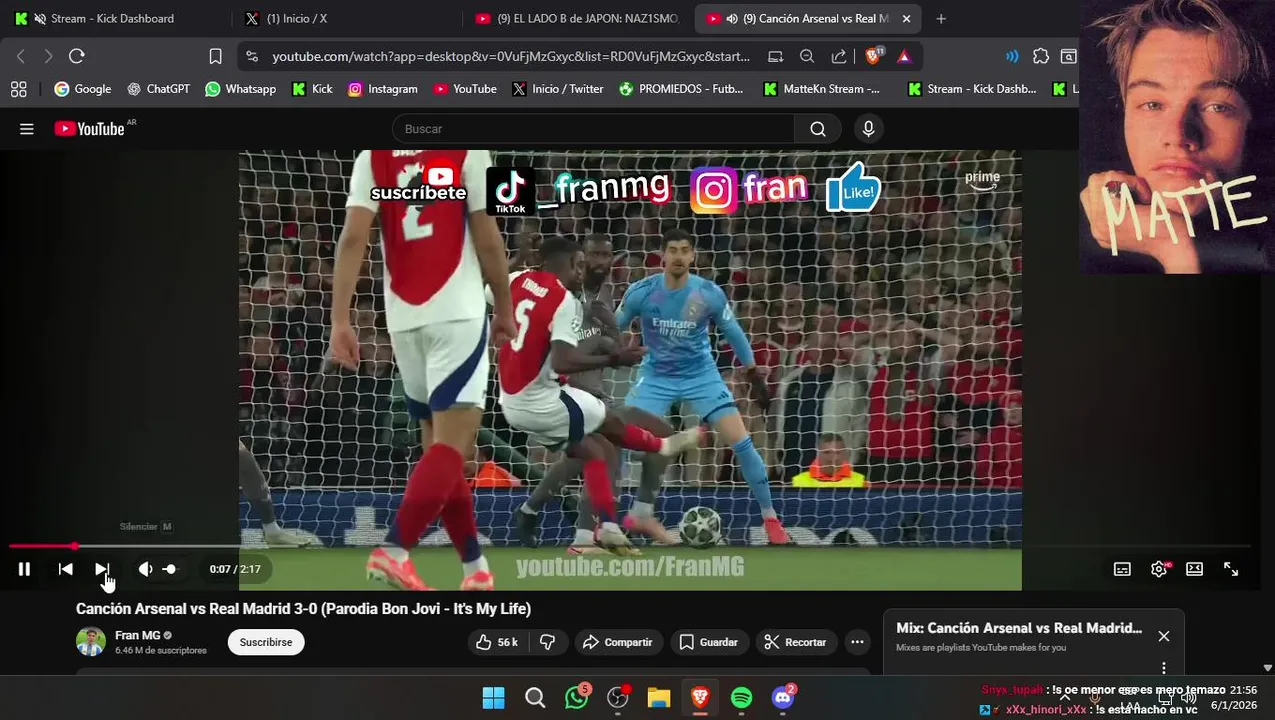Click the share page icon in address bar
Screen dimensions: 1275x720
(839, 56)
